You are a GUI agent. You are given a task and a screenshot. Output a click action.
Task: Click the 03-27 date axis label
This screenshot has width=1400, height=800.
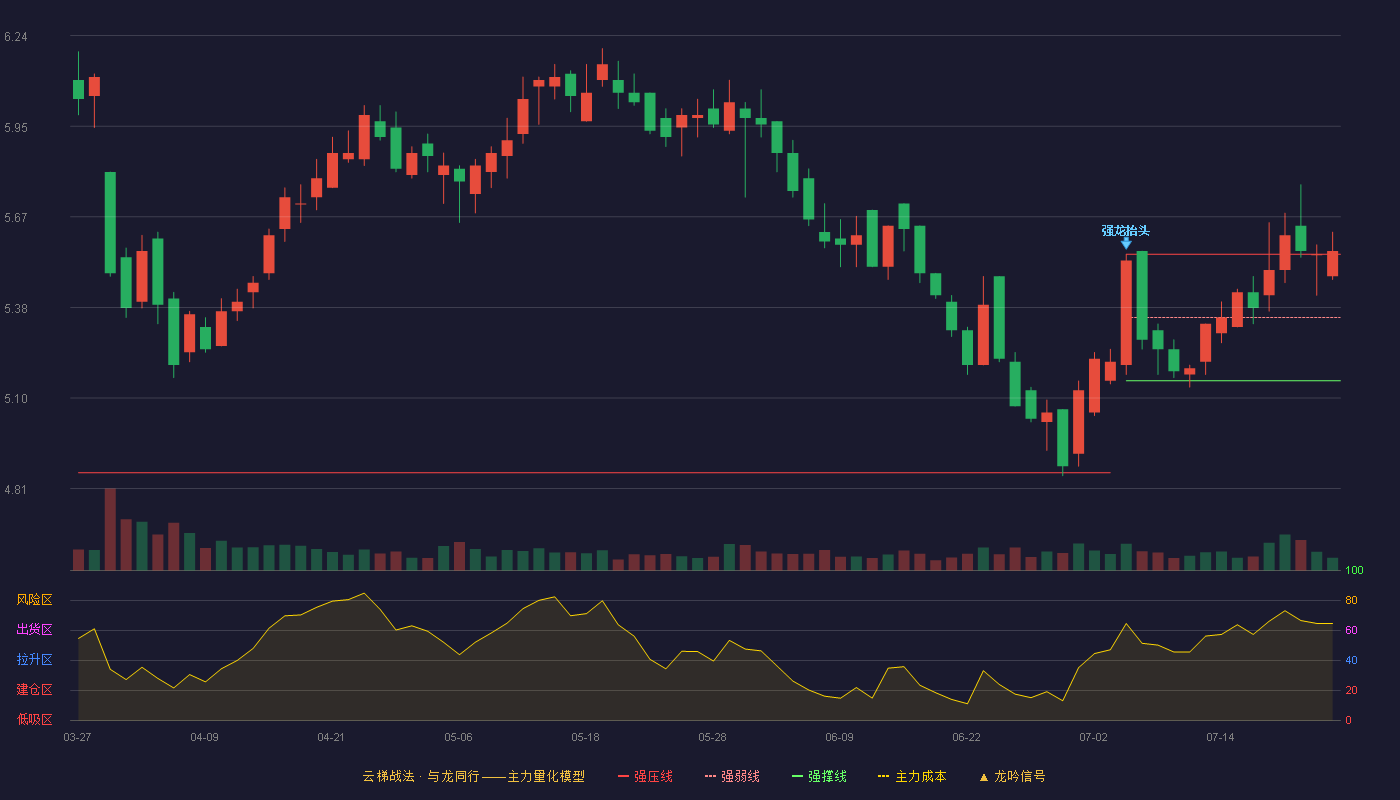(x=77, y=737)
